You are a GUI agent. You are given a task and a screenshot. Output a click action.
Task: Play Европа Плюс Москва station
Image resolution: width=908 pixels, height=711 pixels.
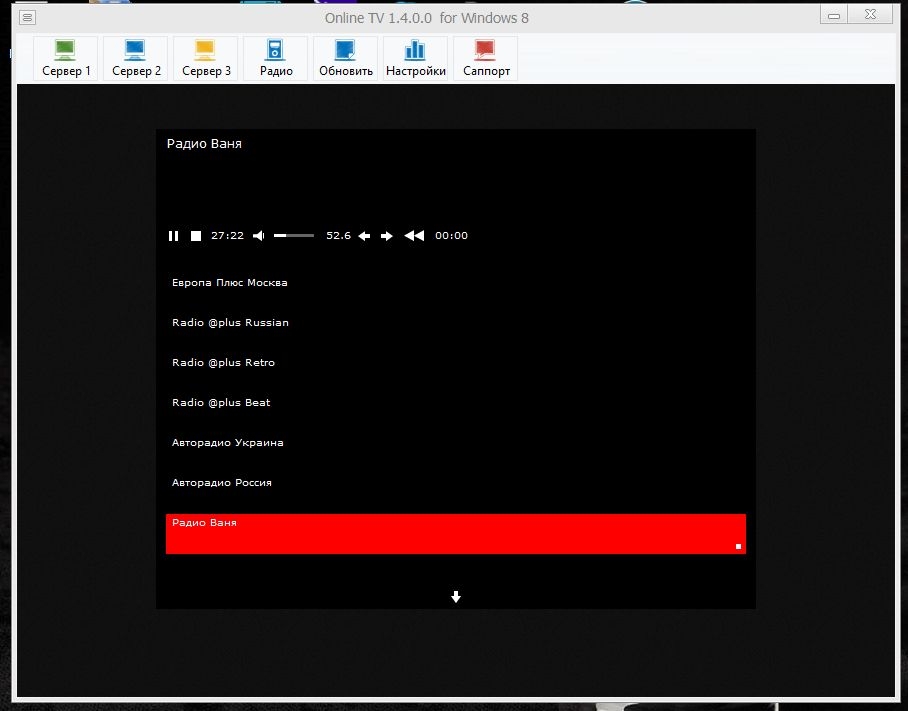[x=230, y=283]
